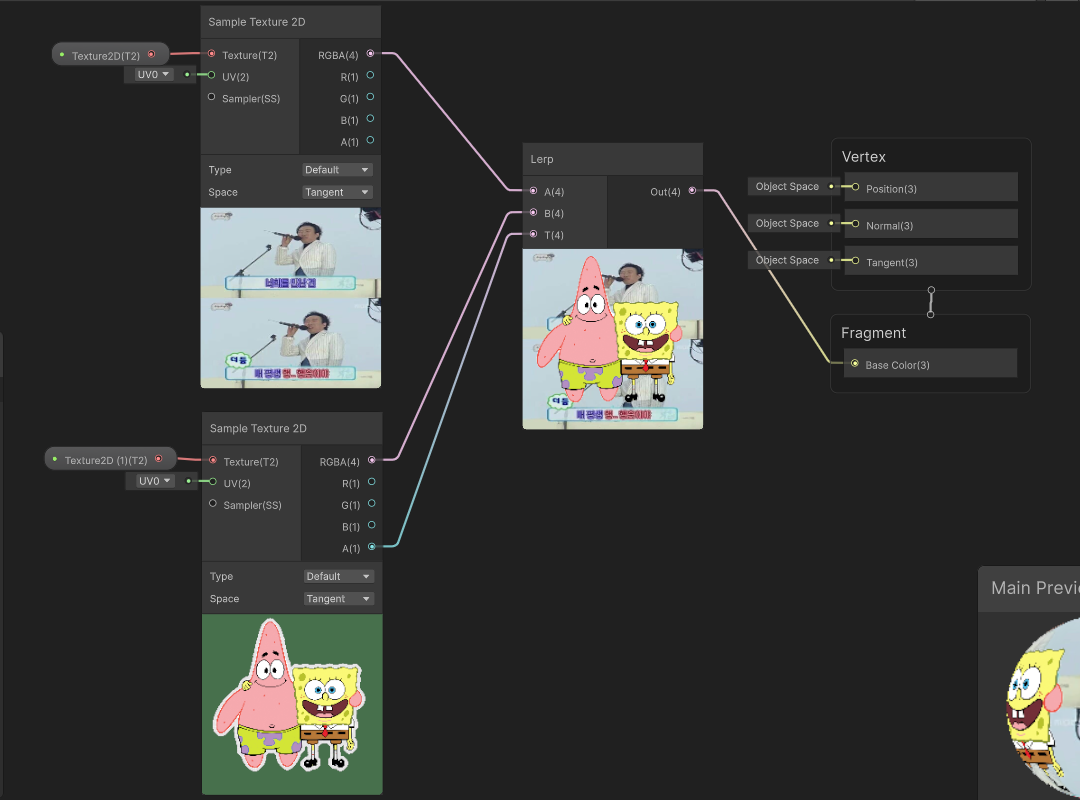Screen dimensions: 1080x800
Task: Click the RGBA(4) output port of top Sample Texture 2D
Action: [371, 53]
